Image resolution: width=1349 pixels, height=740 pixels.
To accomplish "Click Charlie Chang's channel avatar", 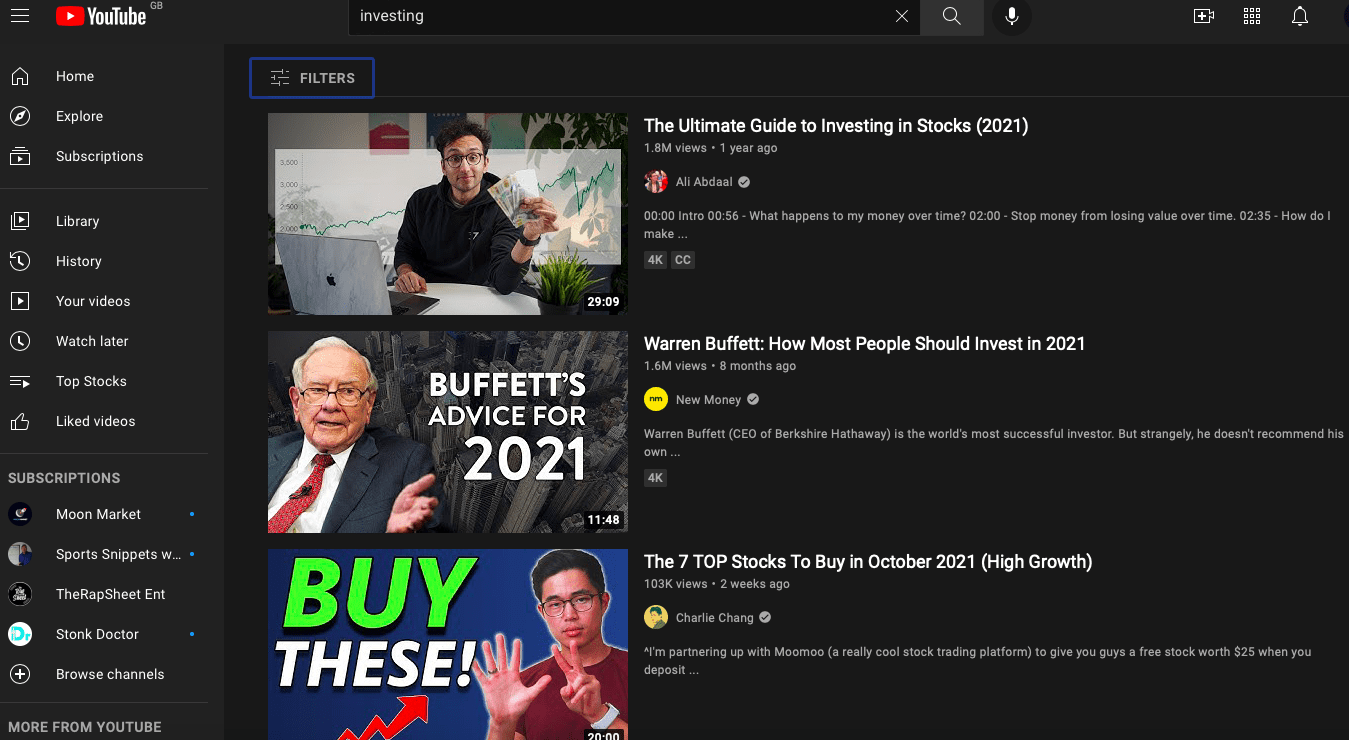I will click(x=656, y=618).
